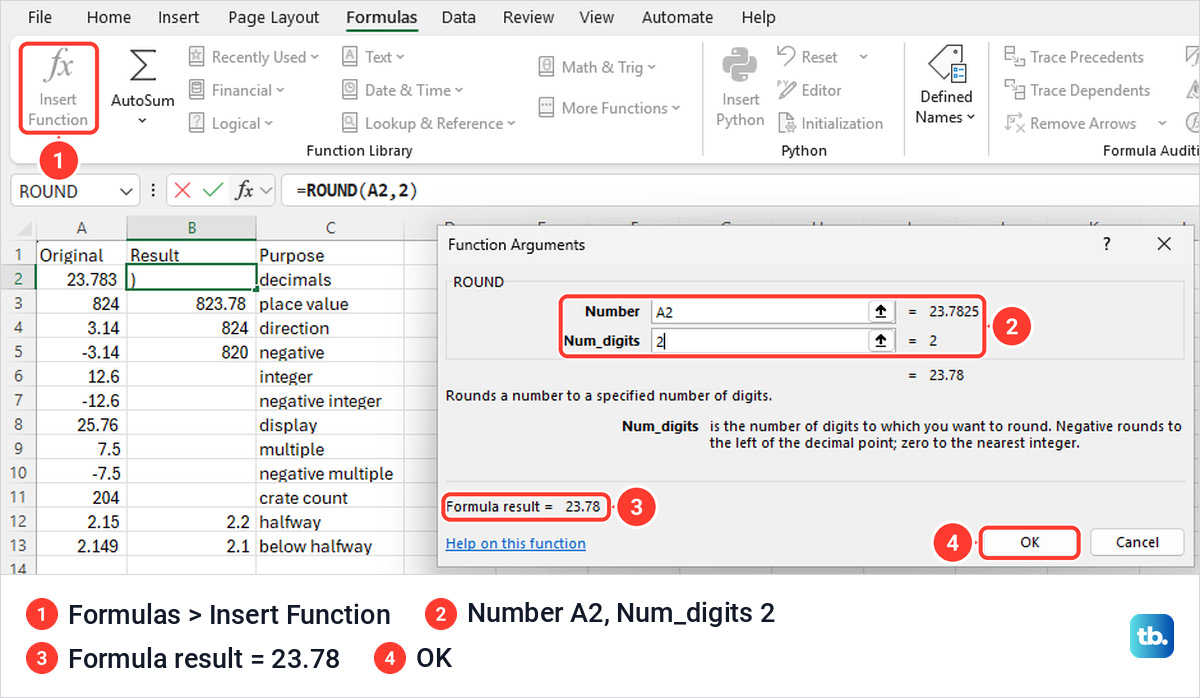Switch to the Insert tab

(179, 17)
